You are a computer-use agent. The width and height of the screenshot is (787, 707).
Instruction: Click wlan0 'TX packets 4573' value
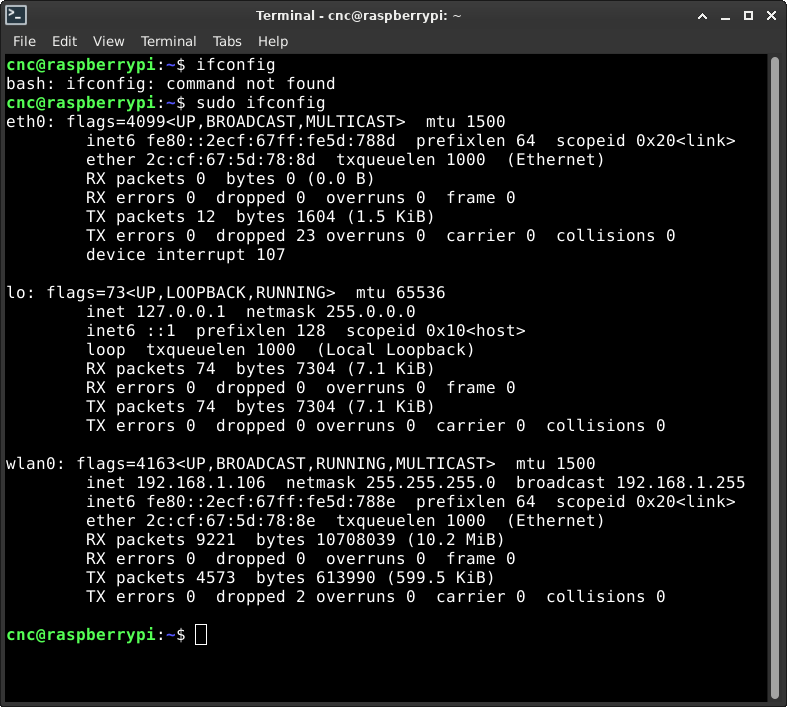coord(161,578)
